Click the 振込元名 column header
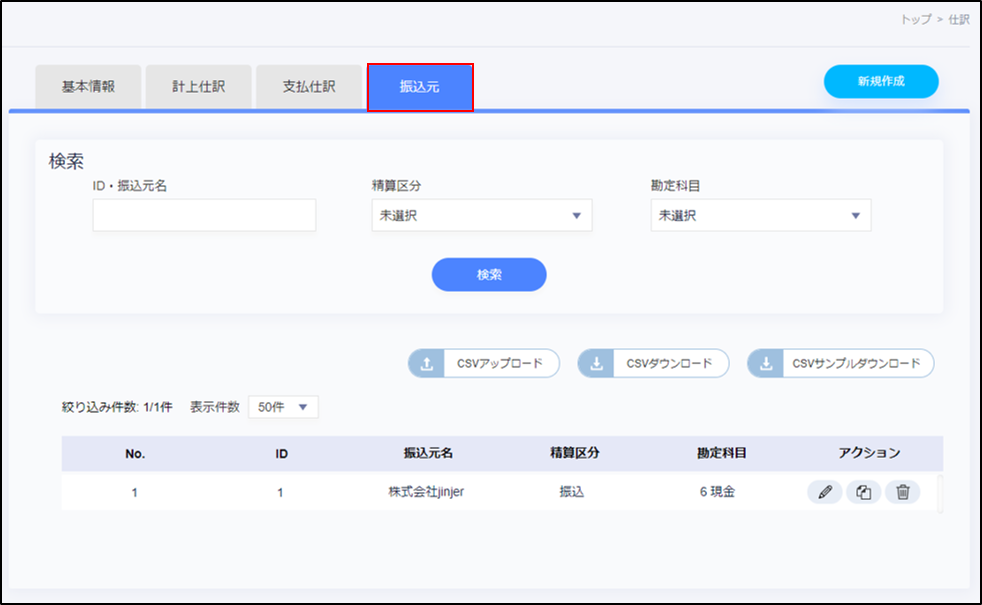This screenshot has height=605, width=982. click(426, 453)
